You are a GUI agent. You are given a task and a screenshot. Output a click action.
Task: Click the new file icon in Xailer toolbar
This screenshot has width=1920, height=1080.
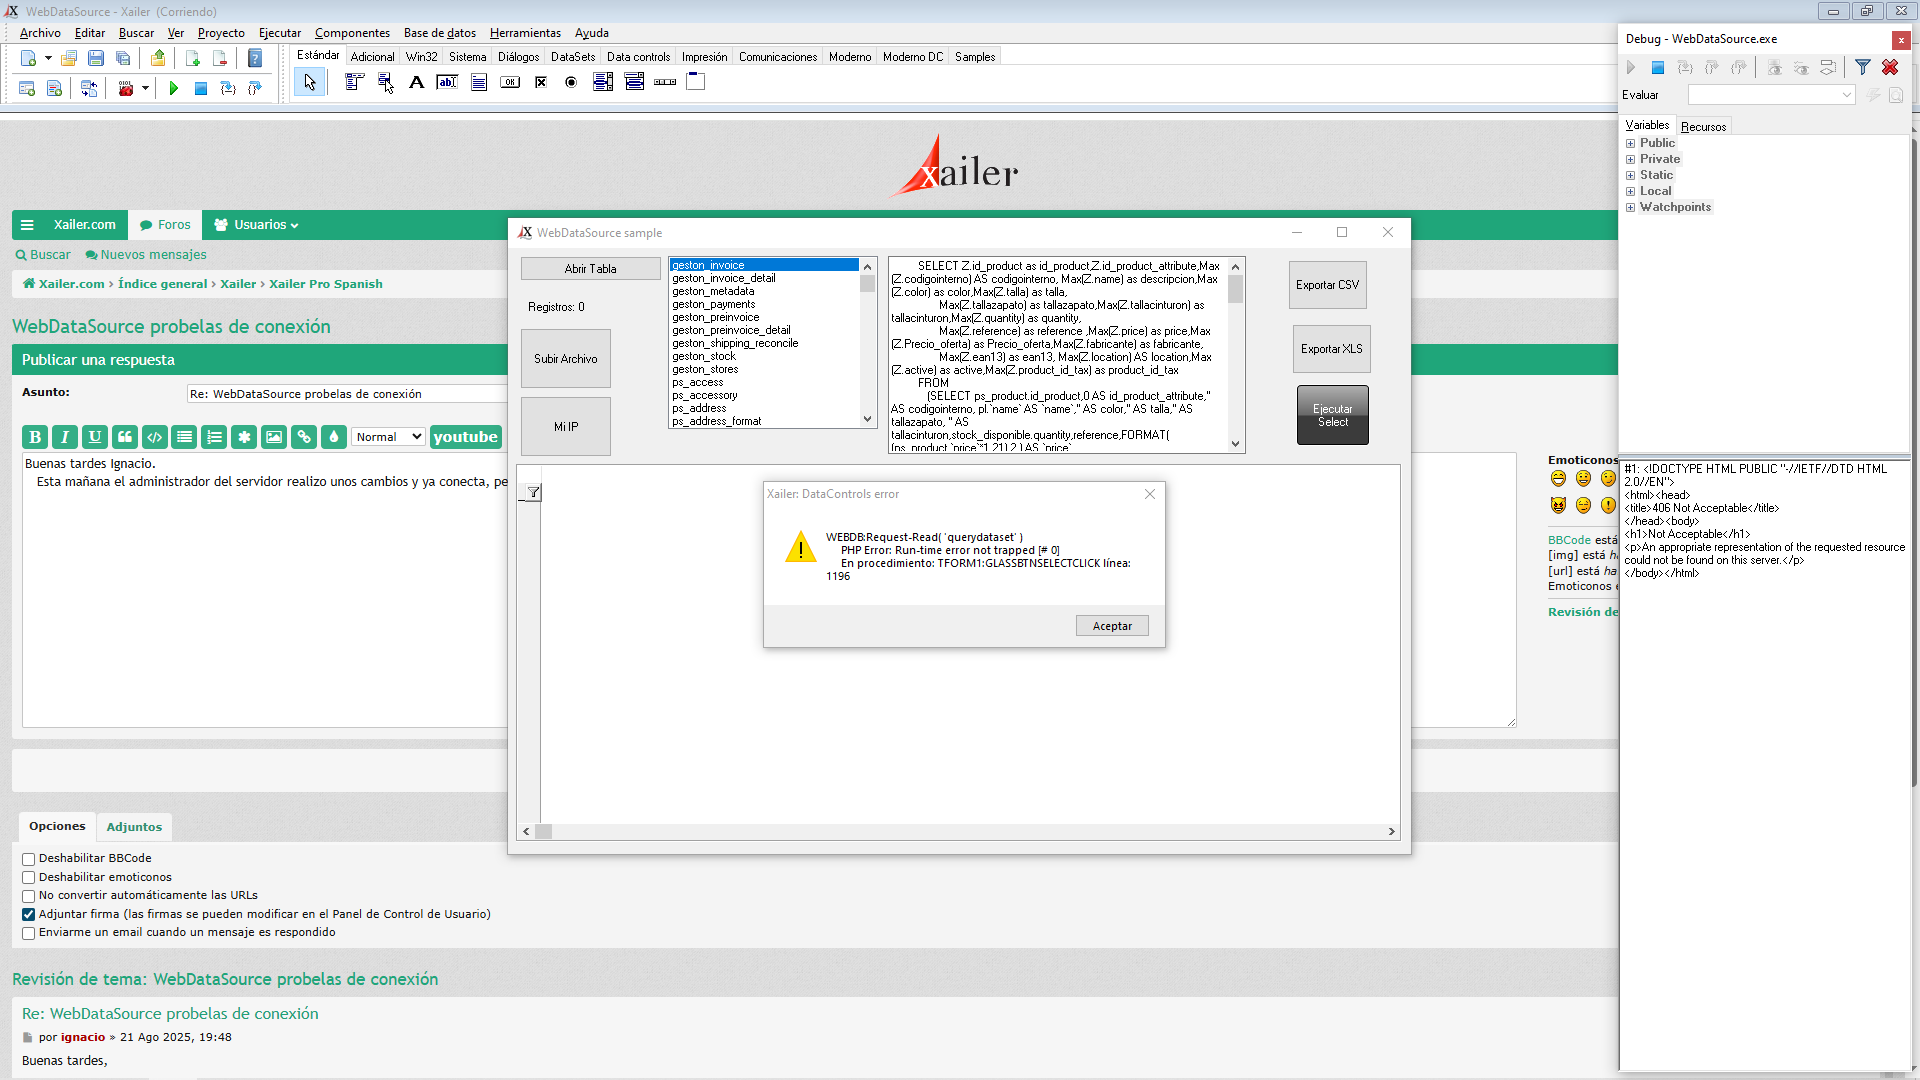28,58
